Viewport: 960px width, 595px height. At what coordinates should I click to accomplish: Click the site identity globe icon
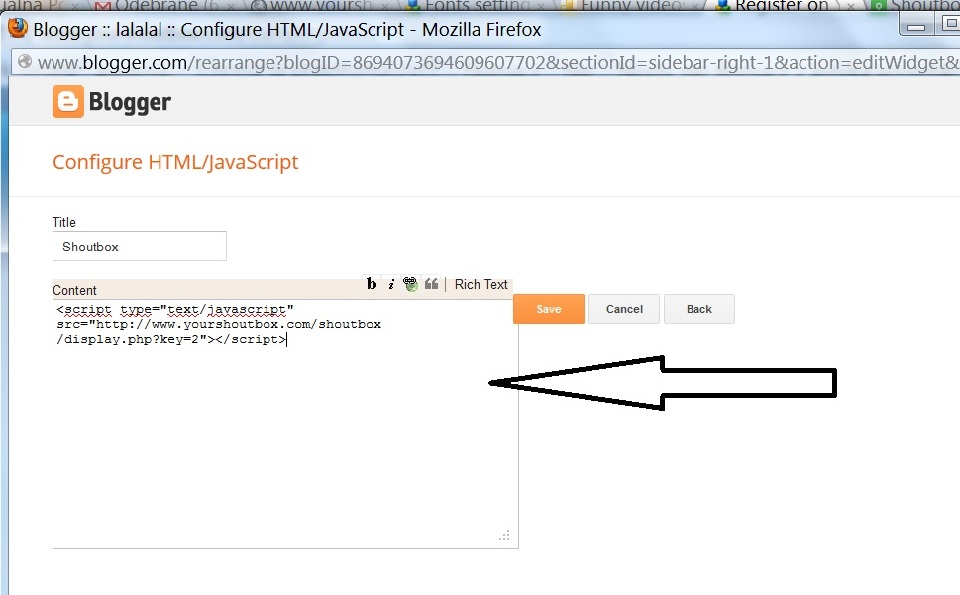[x=25, y=62]
